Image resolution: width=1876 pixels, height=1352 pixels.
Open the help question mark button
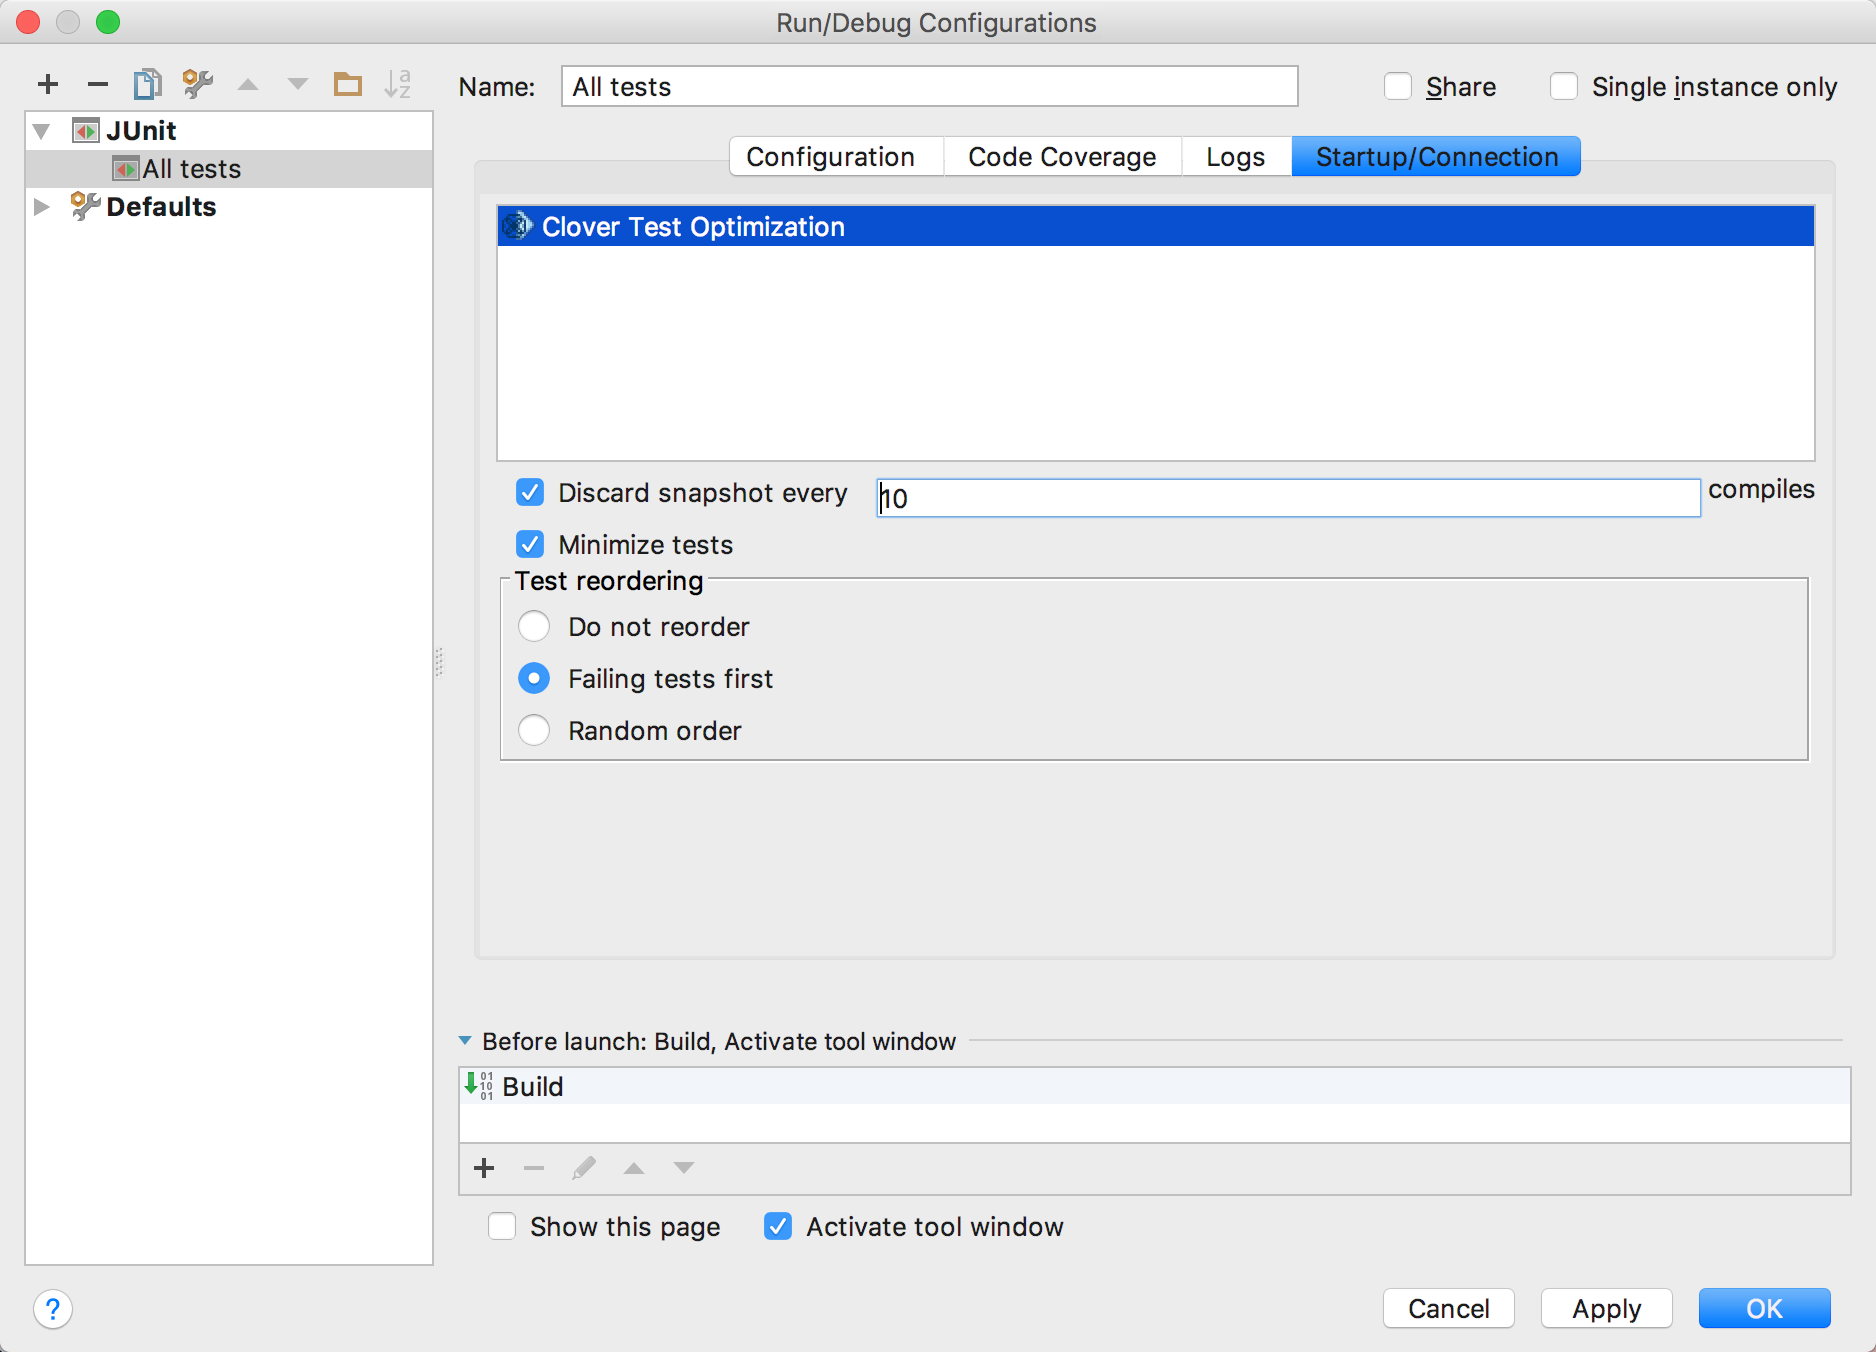[53, 1309]
